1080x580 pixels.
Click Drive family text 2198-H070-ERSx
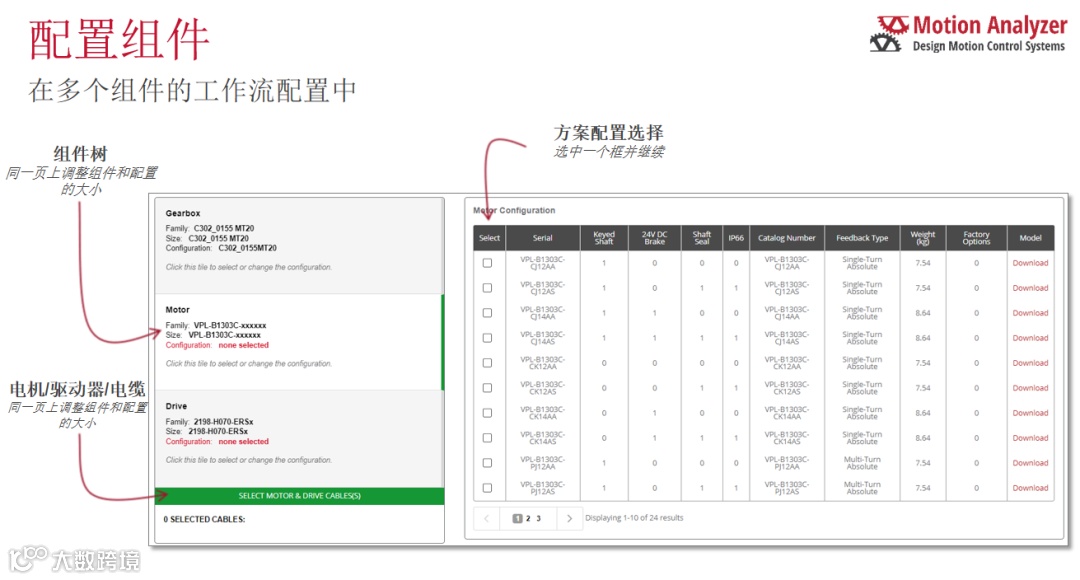(x=223, y=422)
